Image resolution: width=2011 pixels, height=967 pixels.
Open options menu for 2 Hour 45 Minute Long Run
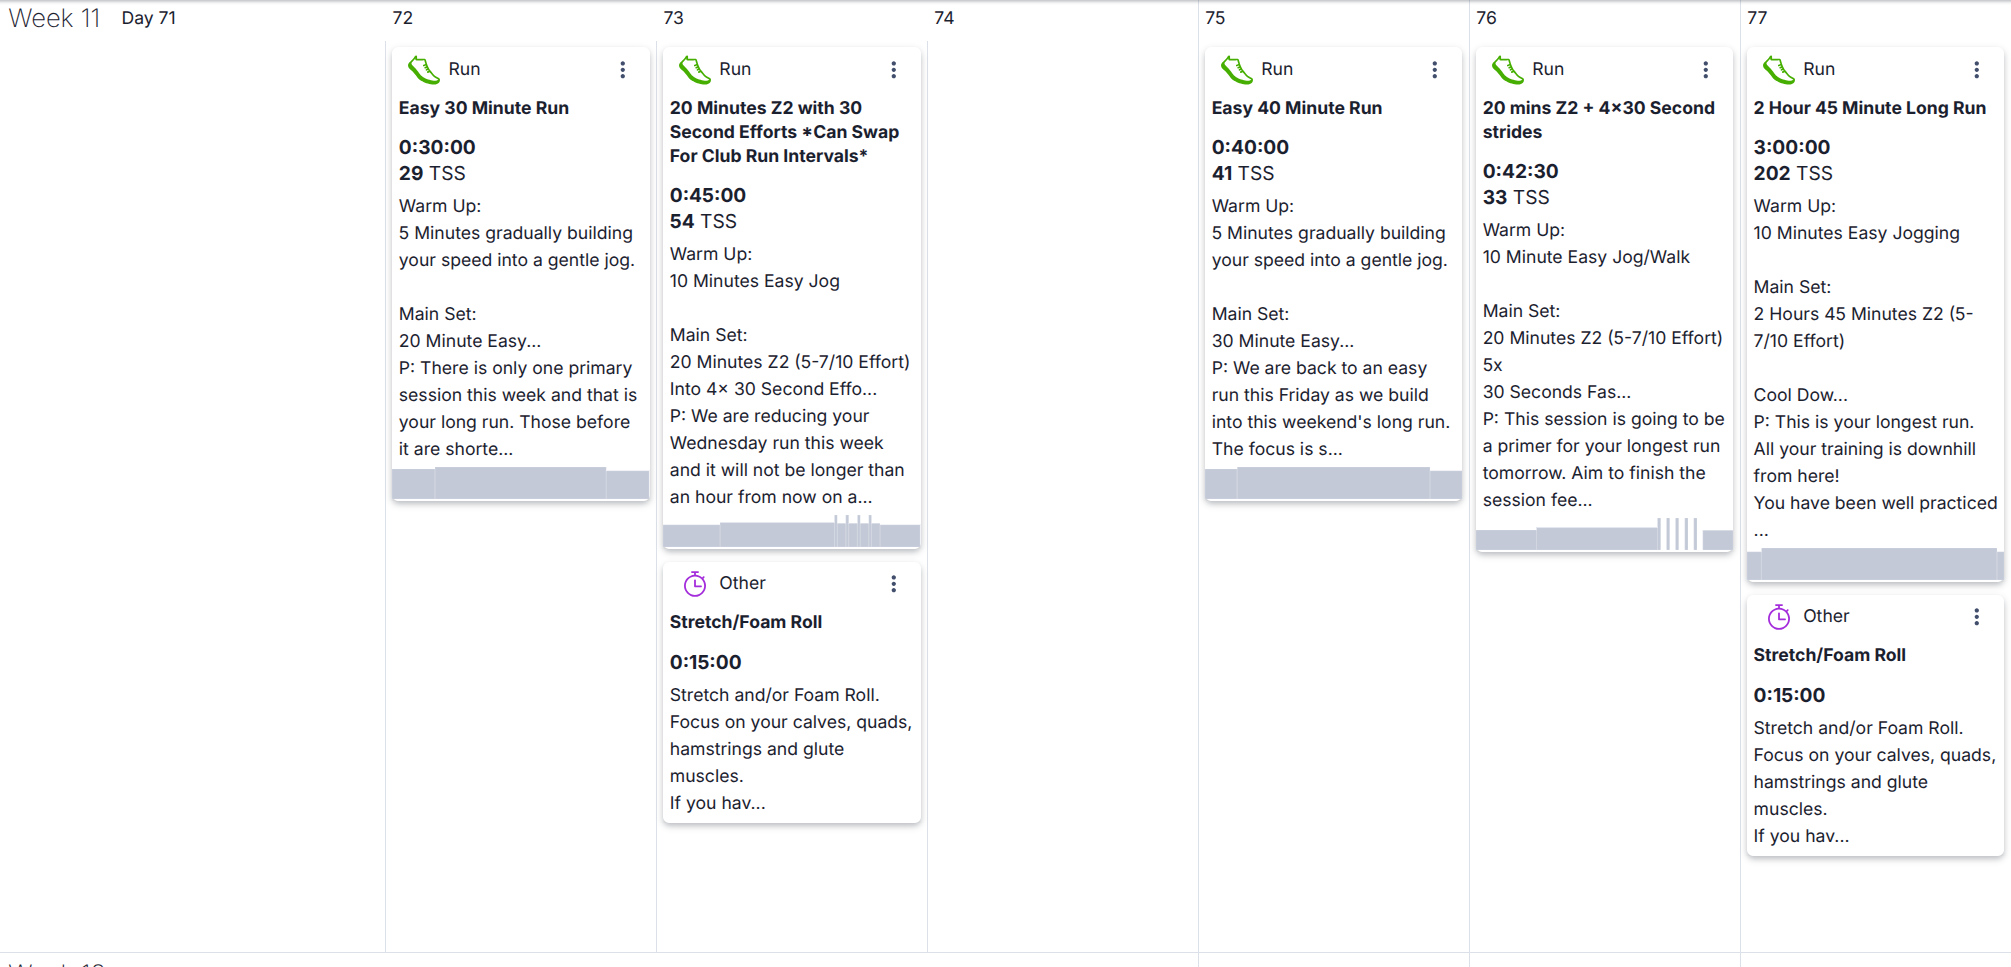tap(1977, 70)
